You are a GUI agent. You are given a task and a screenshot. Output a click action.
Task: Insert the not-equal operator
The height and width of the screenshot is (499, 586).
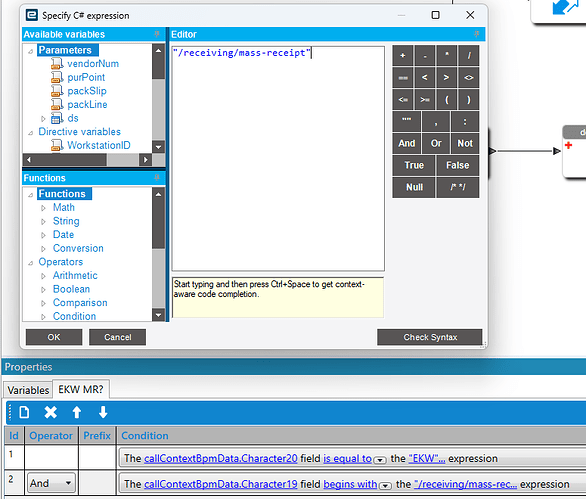tap(469, 78)
